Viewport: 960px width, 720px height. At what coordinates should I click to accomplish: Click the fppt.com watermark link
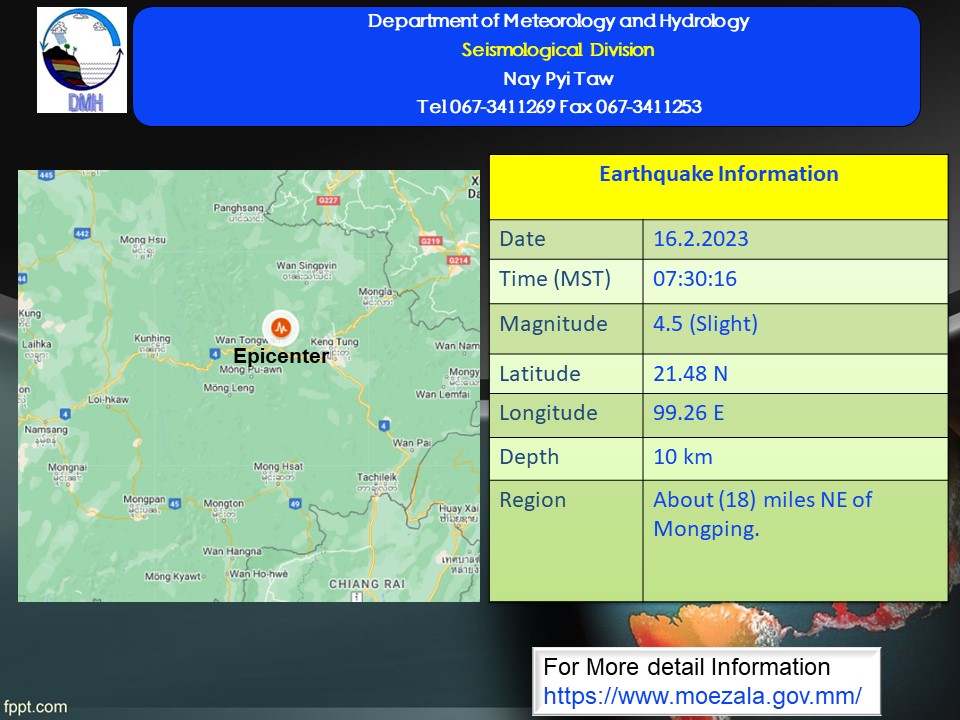[x=35, y=707]
